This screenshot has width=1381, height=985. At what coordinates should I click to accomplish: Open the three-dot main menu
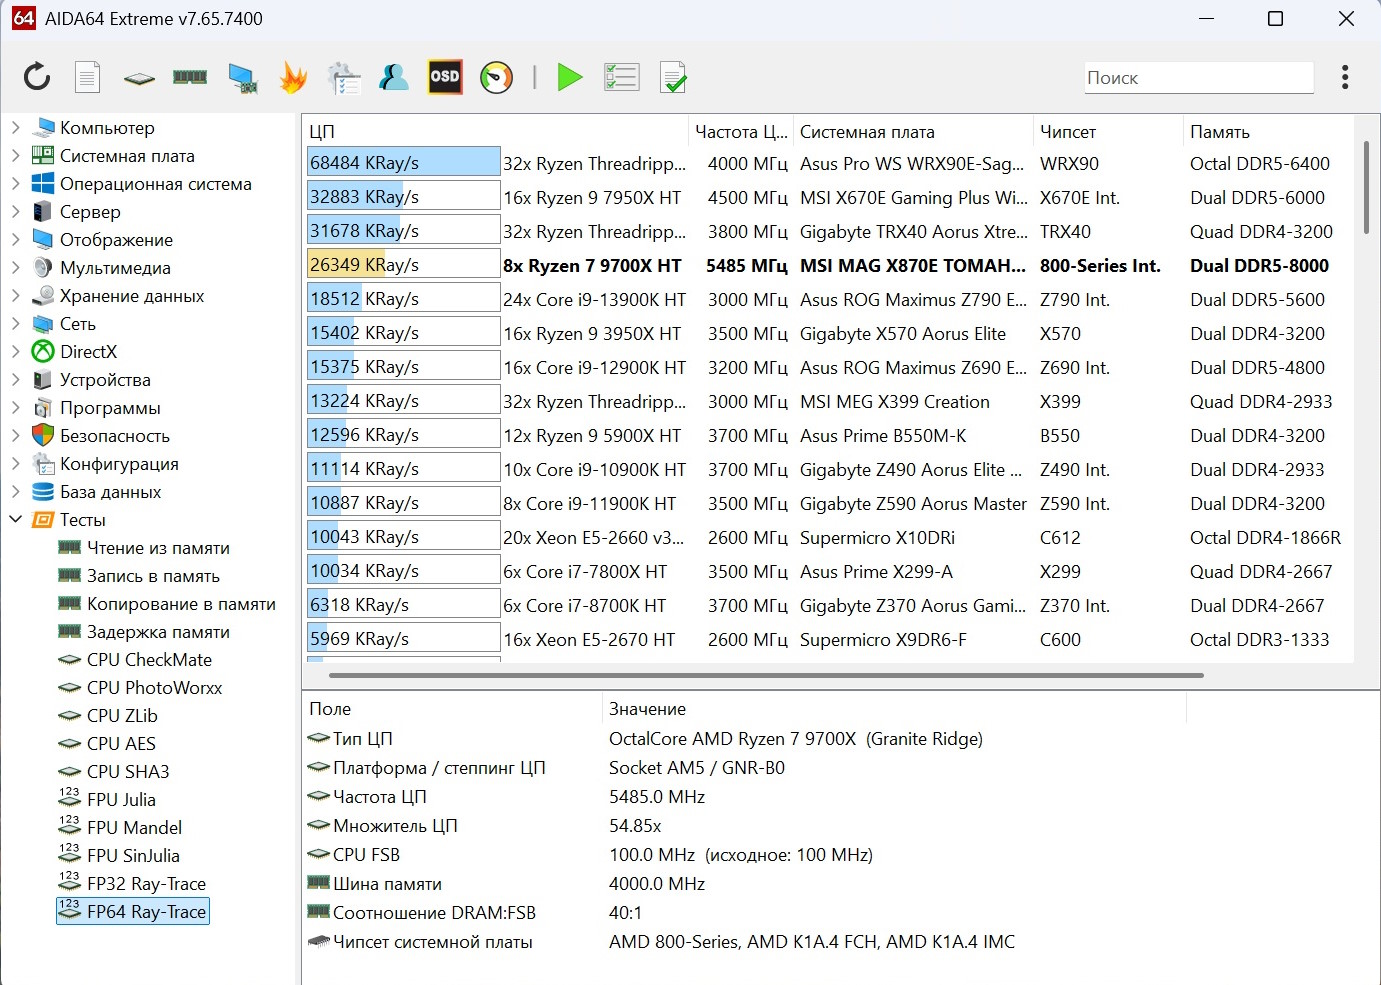[1345, 77]
